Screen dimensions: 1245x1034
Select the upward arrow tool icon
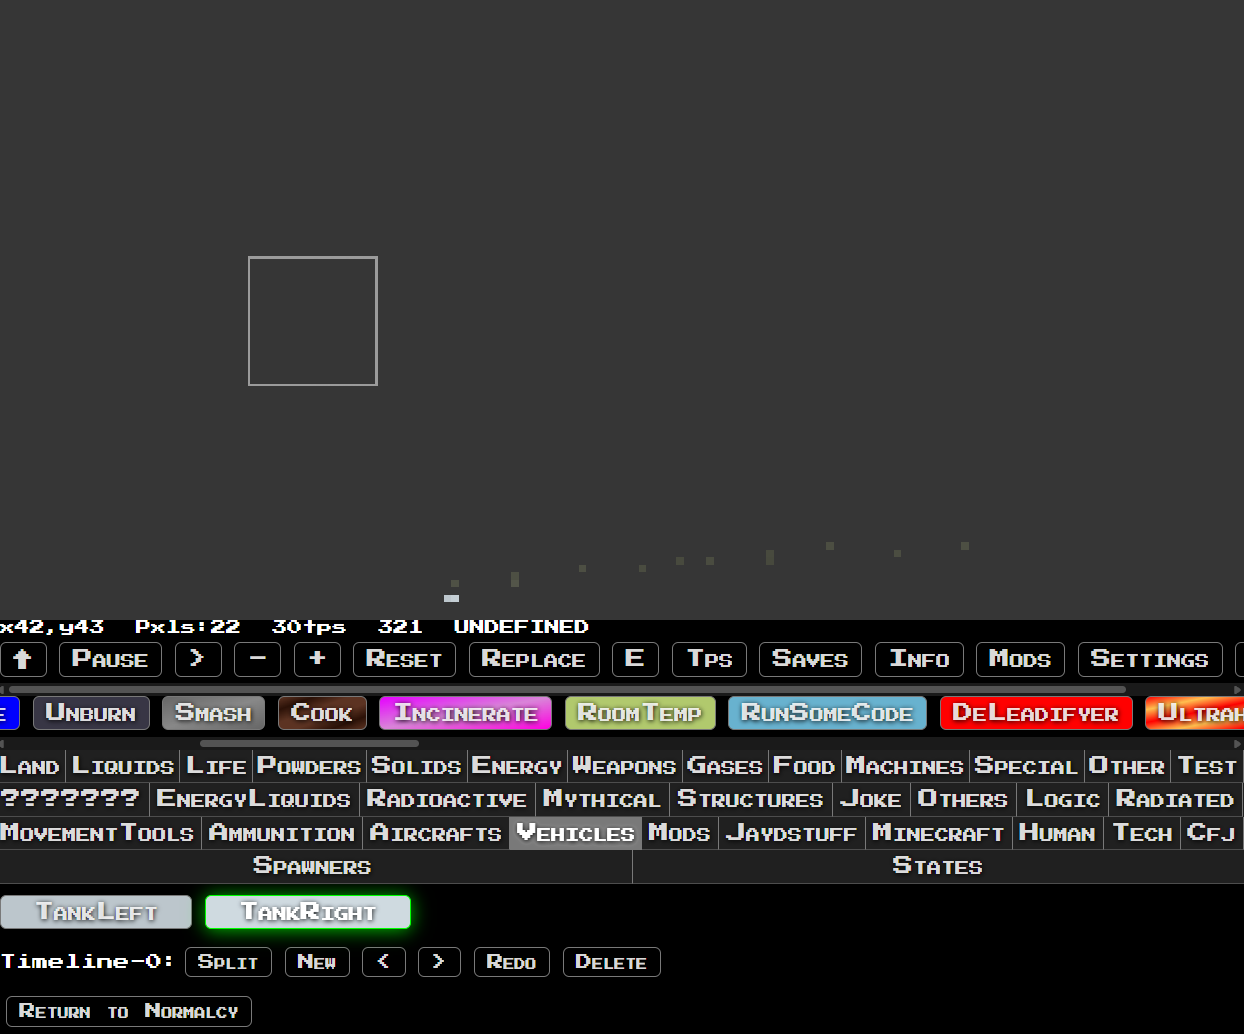pyautogui.click(x=23, y=659)
